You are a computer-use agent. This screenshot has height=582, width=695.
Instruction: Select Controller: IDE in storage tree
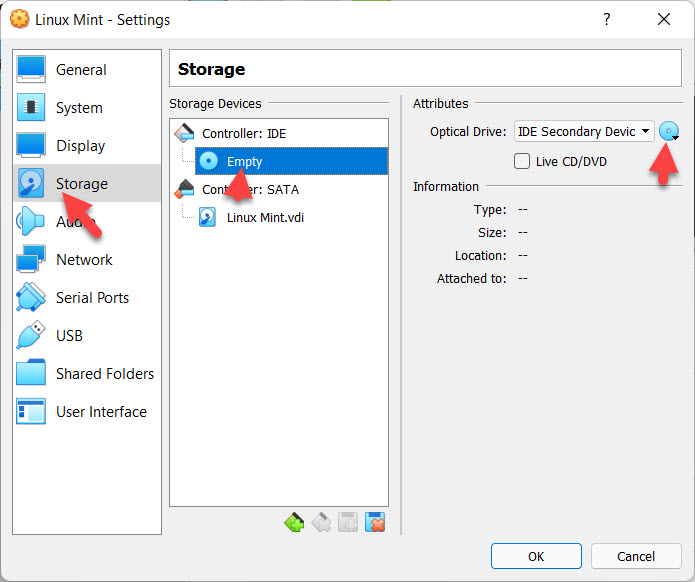click(243, 133)
